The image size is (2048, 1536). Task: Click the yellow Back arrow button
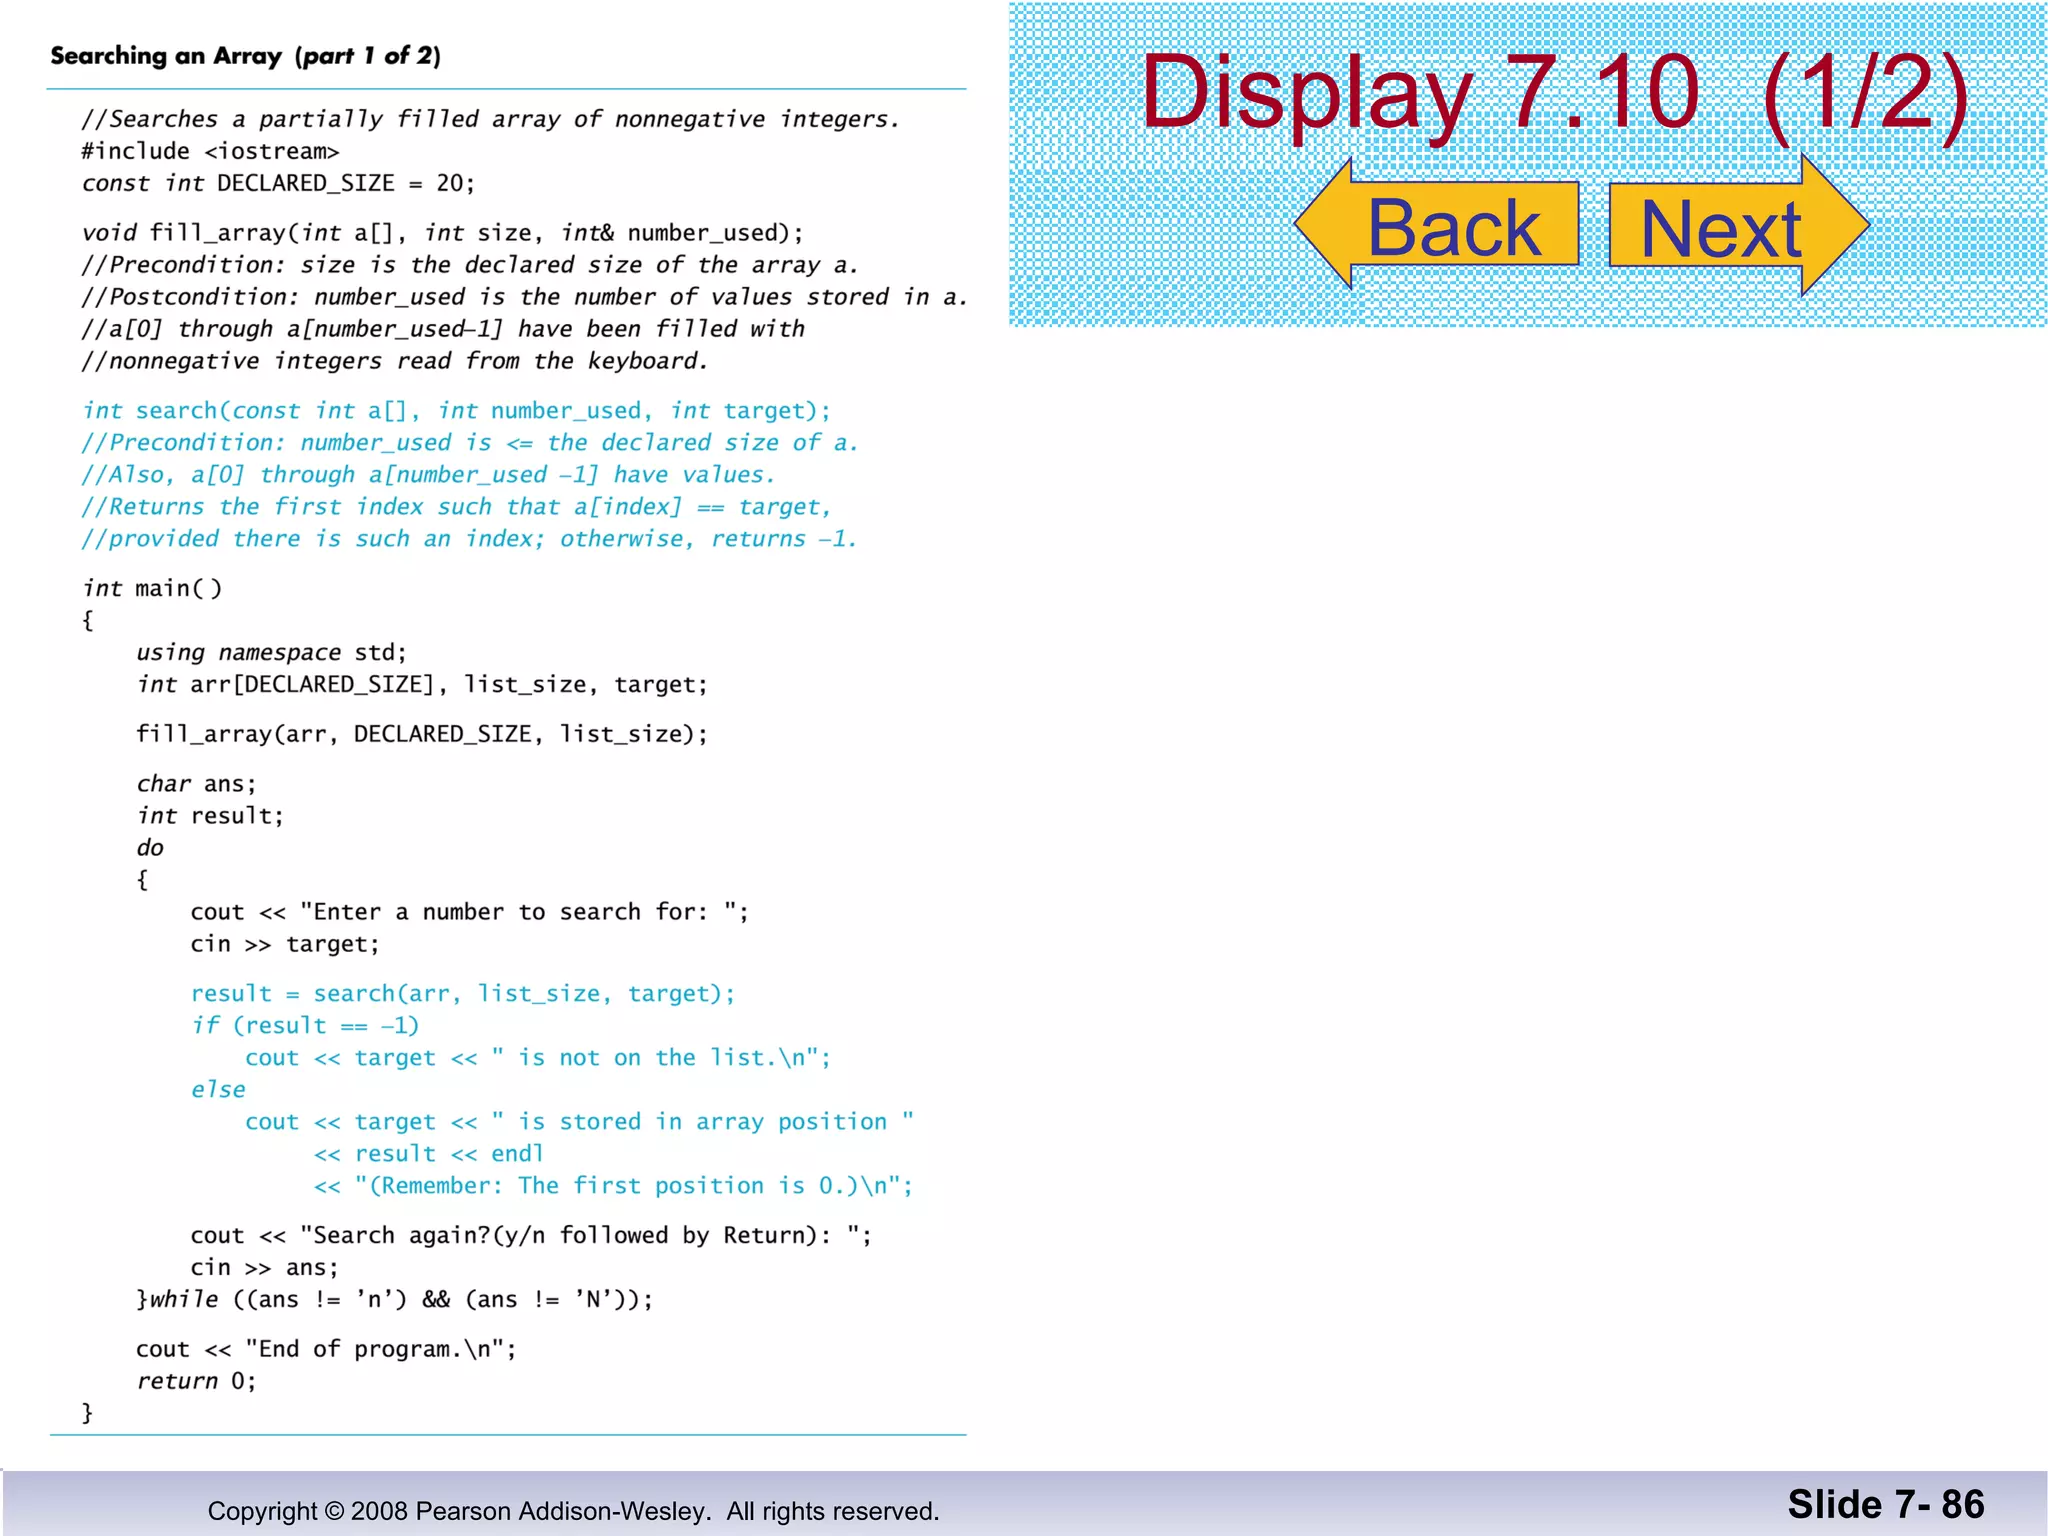[1436, 225]
